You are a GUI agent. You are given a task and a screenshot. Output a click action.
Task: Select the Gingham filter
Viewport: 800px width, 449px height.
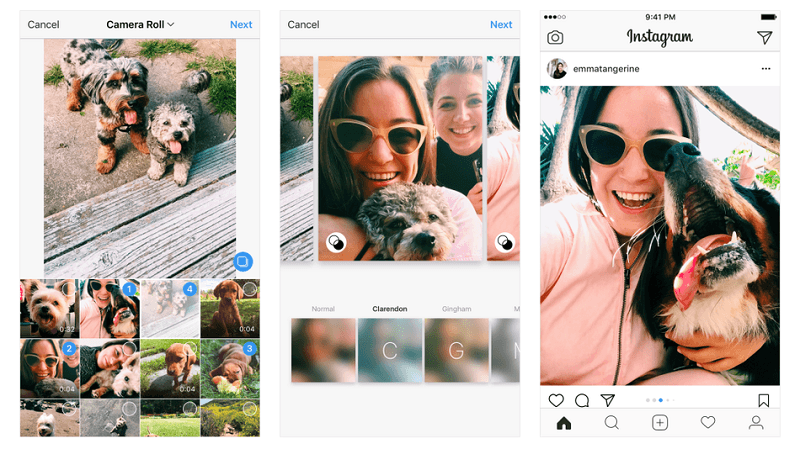pos(456,350)
